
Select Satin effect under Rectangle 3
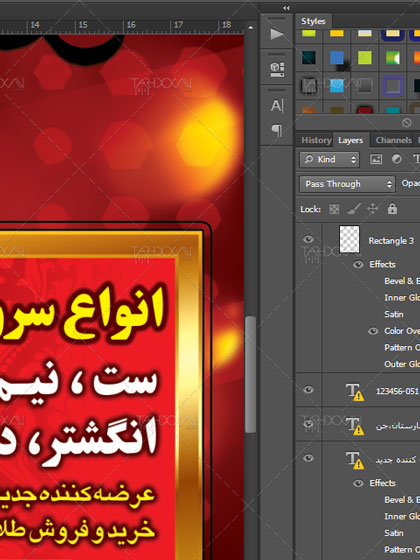394,314
